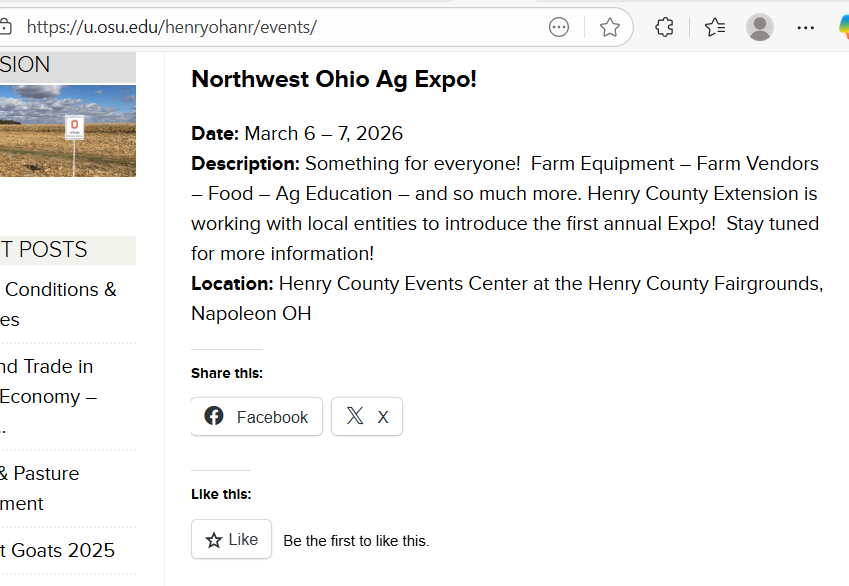Click the 'Be the first to like this' text

tap(356, 541)
